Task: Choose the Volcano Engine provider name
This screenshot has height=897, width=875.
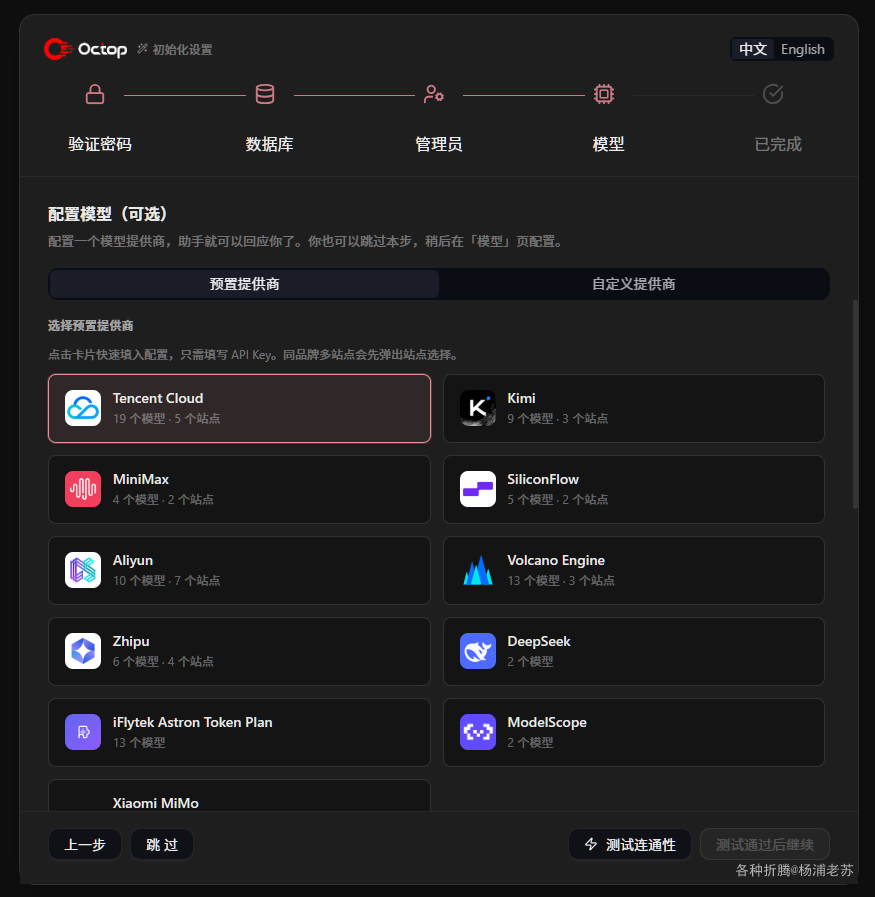Action: pyautogui.click(x=556, y=561)
